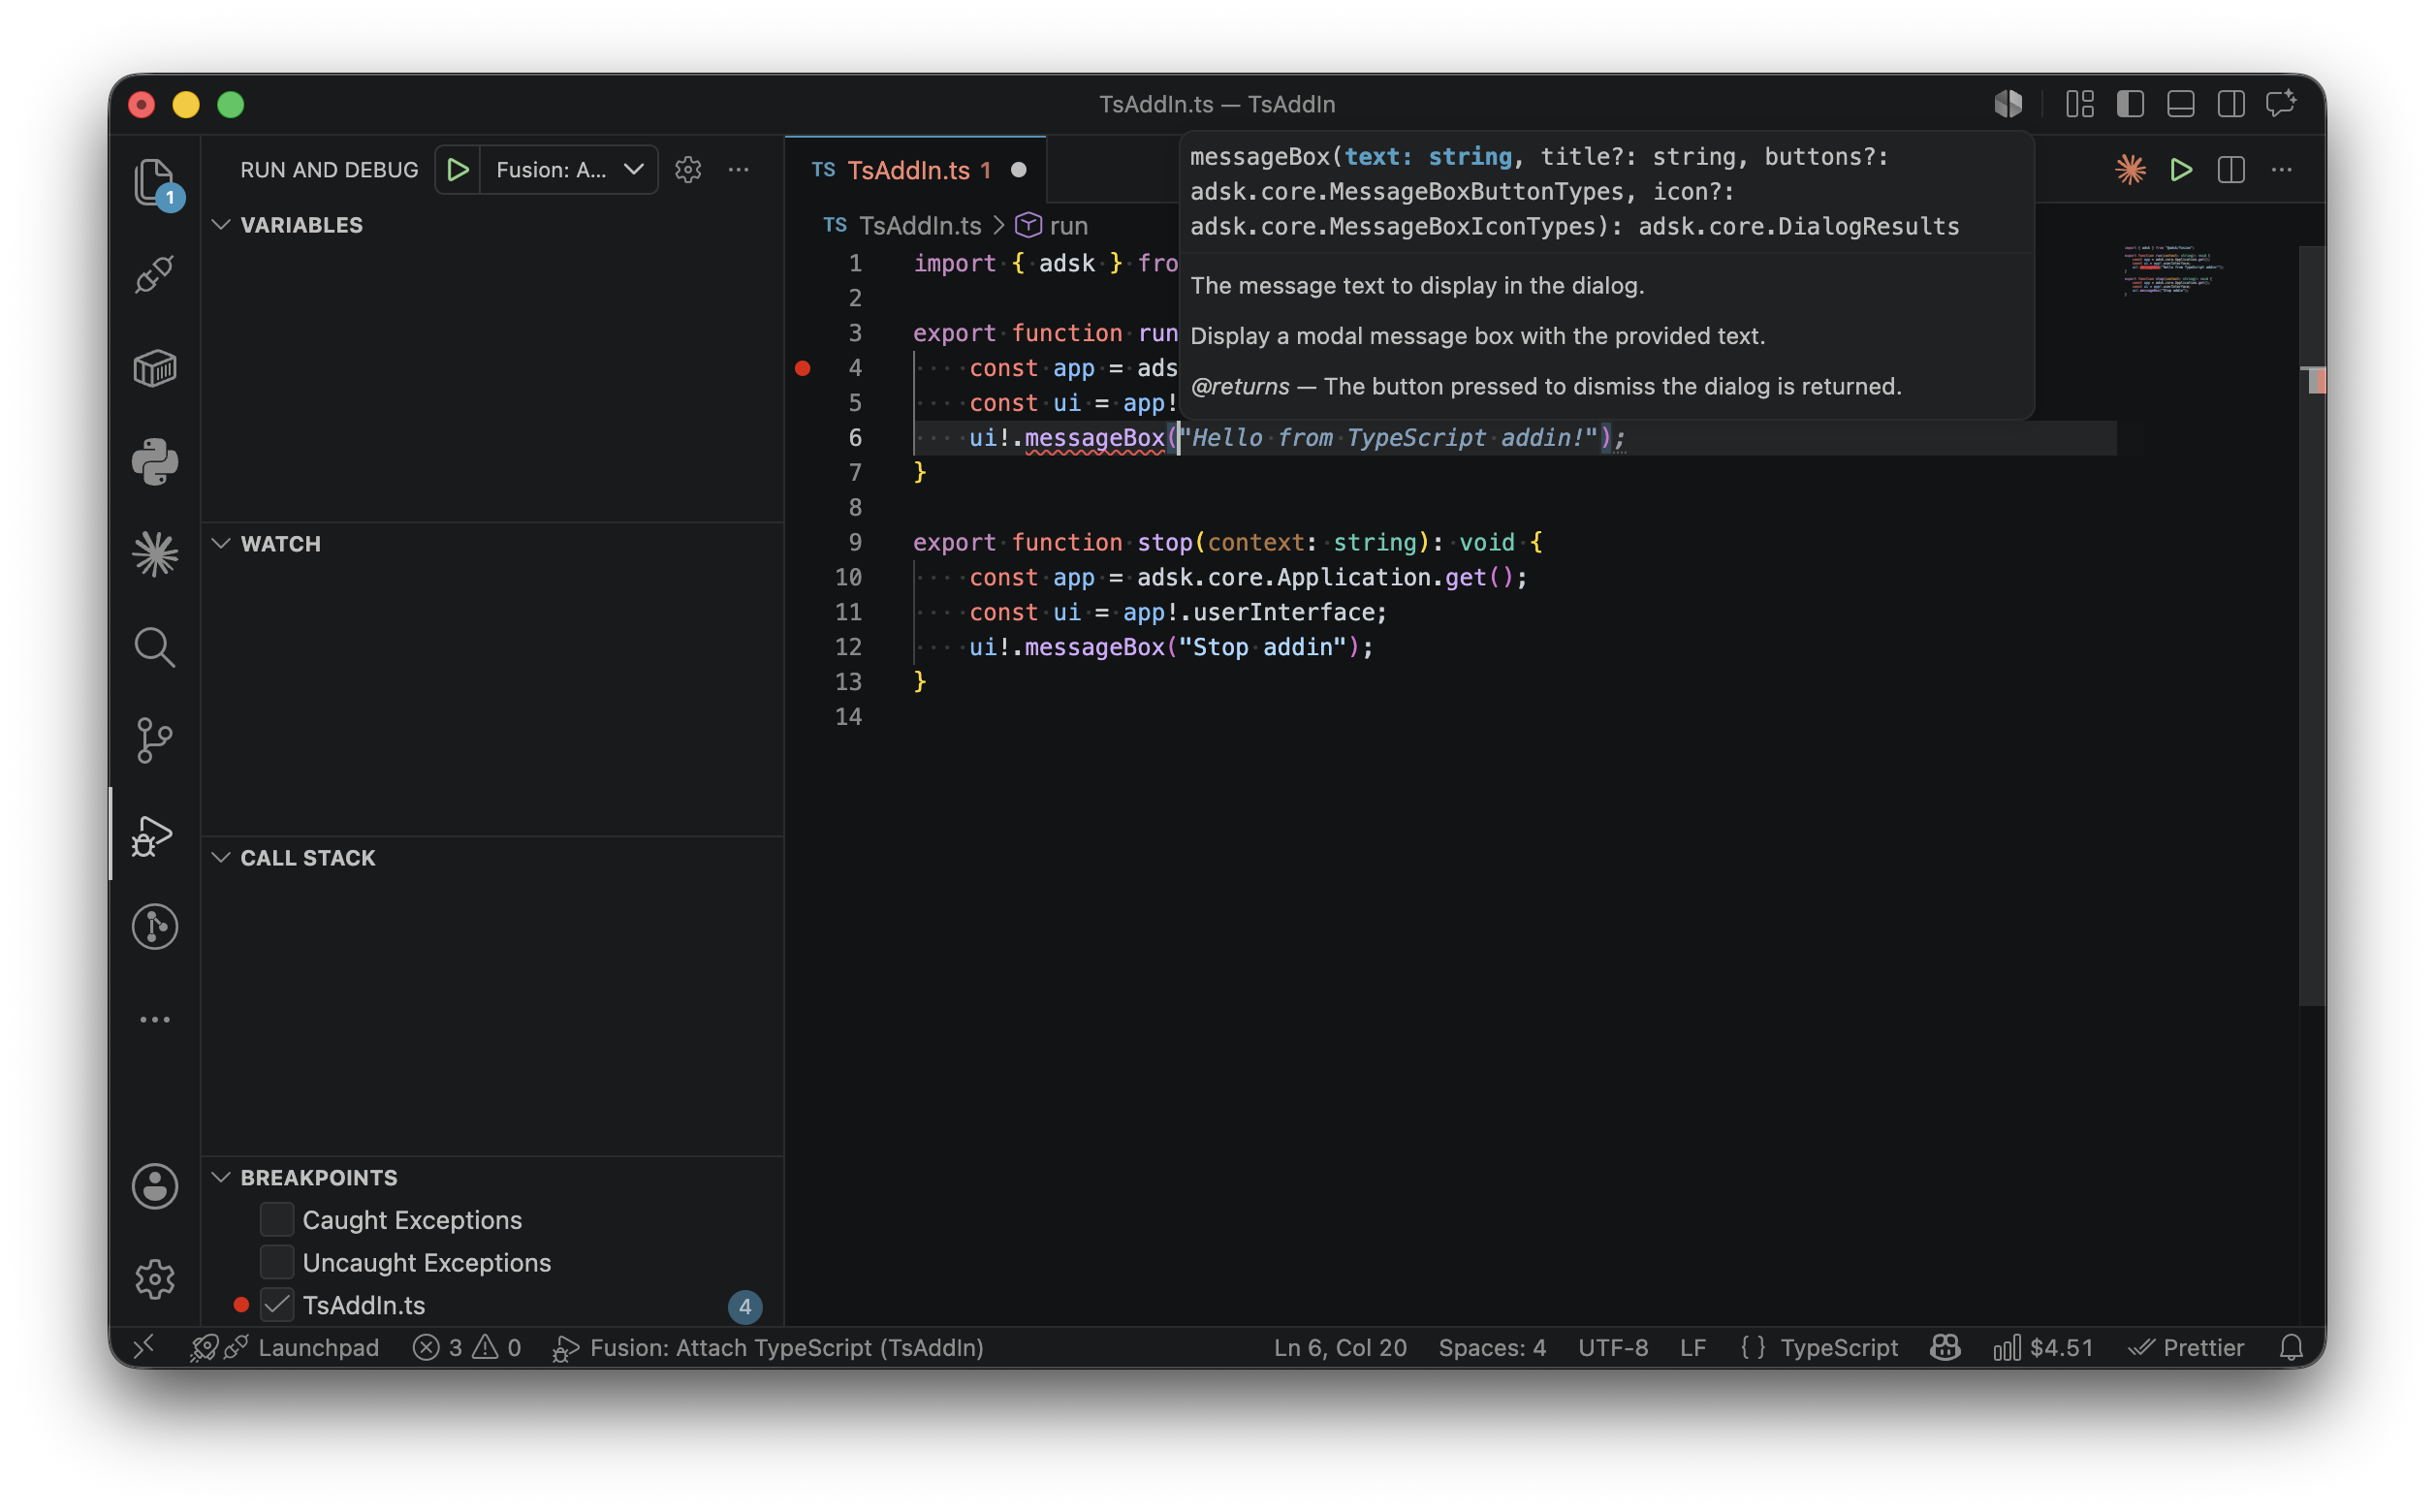Open the notifications bell
This screenshot has height=1512, width=2435.
[x=2291, y=1347]
